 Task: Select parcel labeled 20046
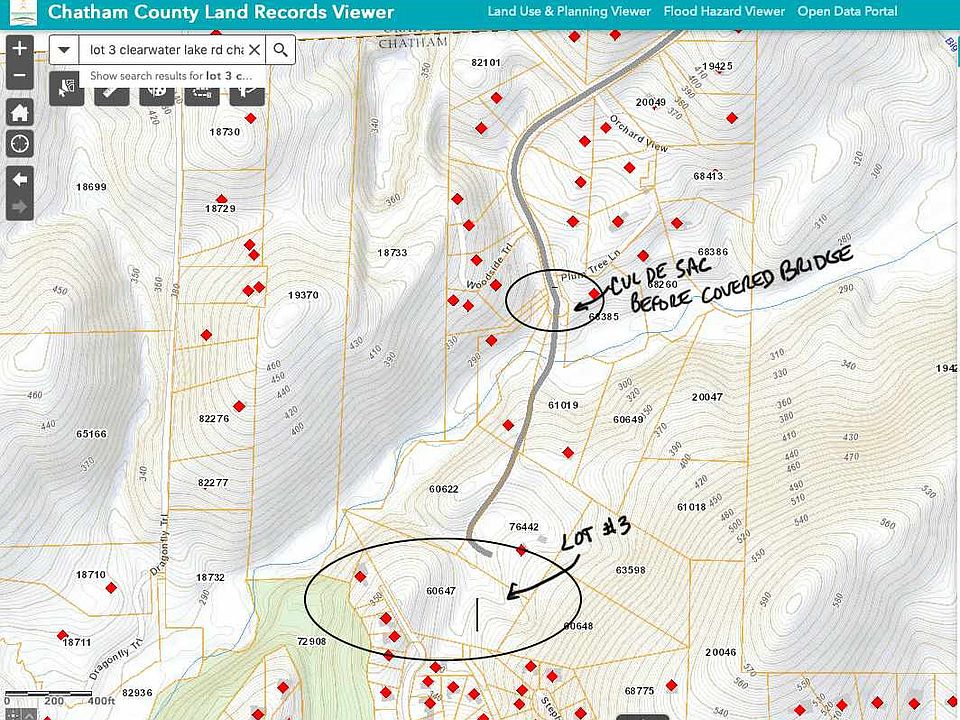721,652
